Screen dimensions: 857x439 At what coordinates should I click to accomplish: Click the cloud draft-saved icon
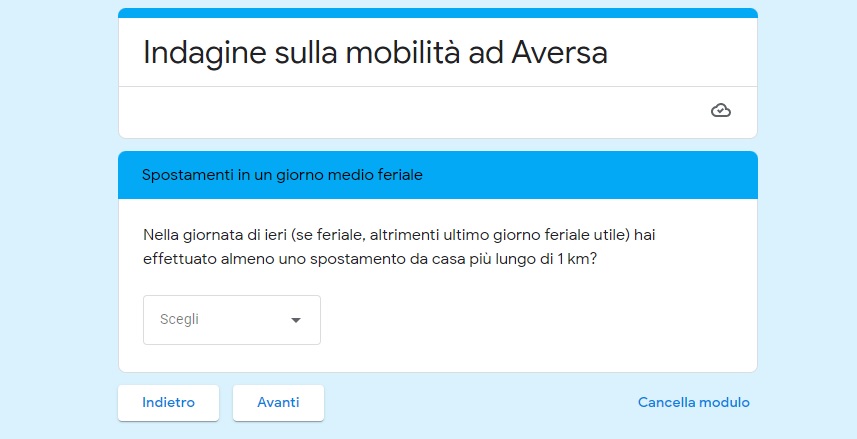click(x=720, y=110)
